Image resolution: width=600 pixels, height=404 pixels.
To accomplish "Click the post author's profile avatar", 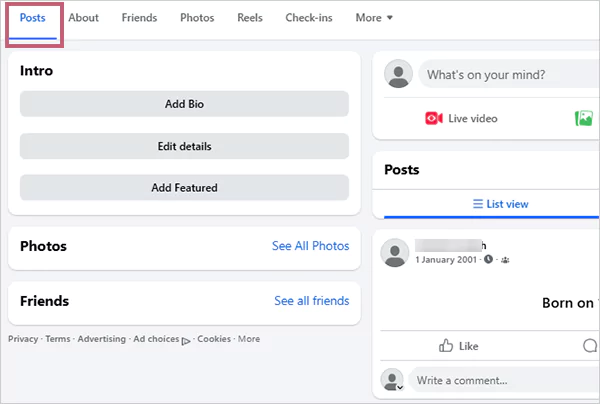I will pos(396,253).
